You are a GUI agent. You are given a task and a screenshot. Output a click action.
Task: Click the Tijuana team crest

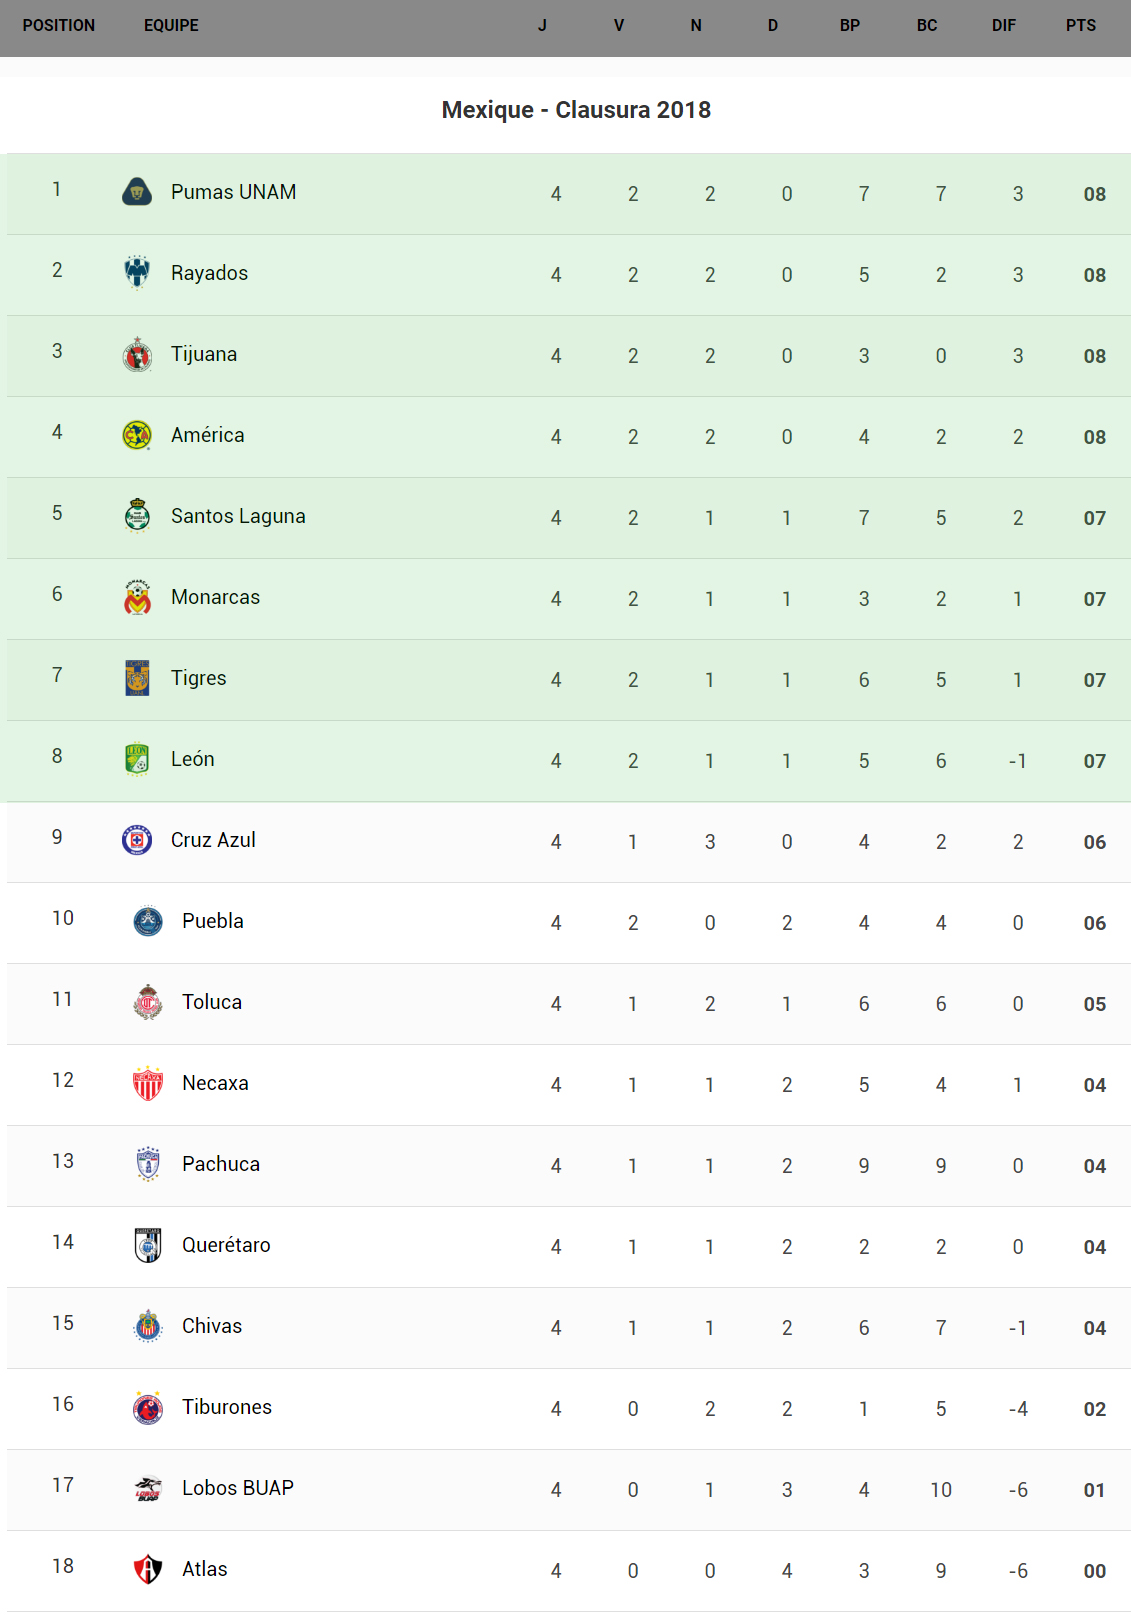click(x=137, y=354)
